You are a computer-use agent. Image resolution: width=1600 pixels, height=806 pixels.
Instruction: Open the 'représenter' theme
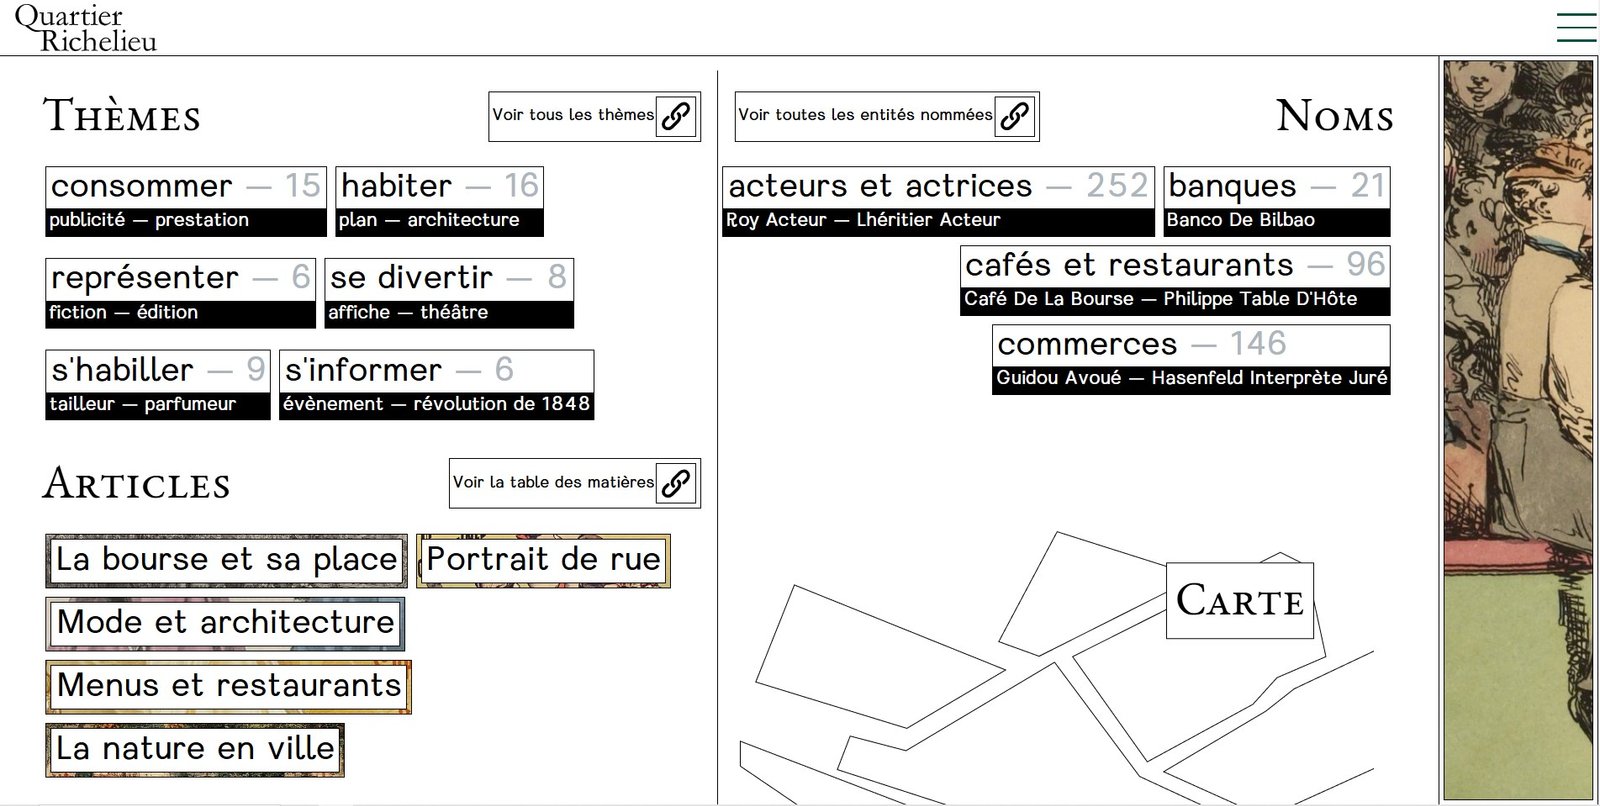[x=180, y=293]
